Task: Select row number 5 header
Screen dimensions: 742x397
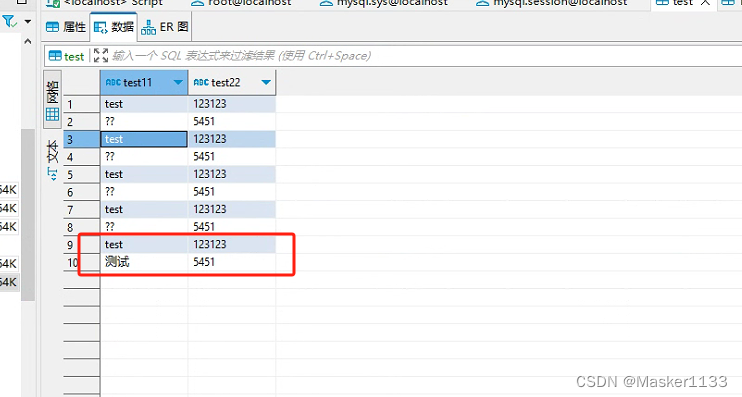Action: [81, 174]
